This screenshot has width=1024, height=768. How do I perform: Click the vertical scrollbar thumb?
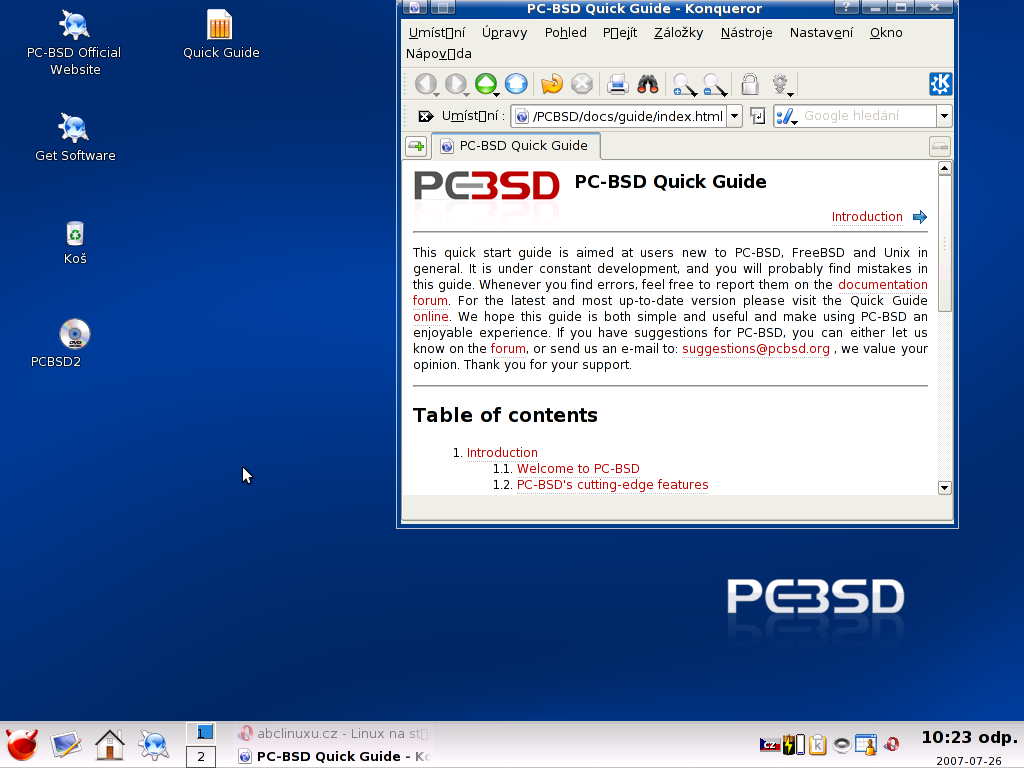coord(944,244)
